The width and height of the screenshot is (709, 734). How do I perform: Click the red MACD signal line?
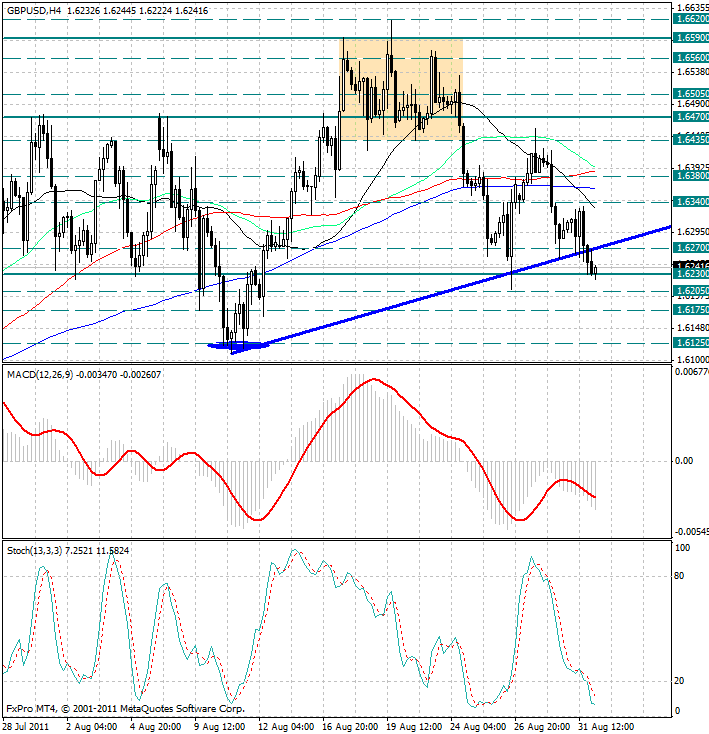coord(300,461)
